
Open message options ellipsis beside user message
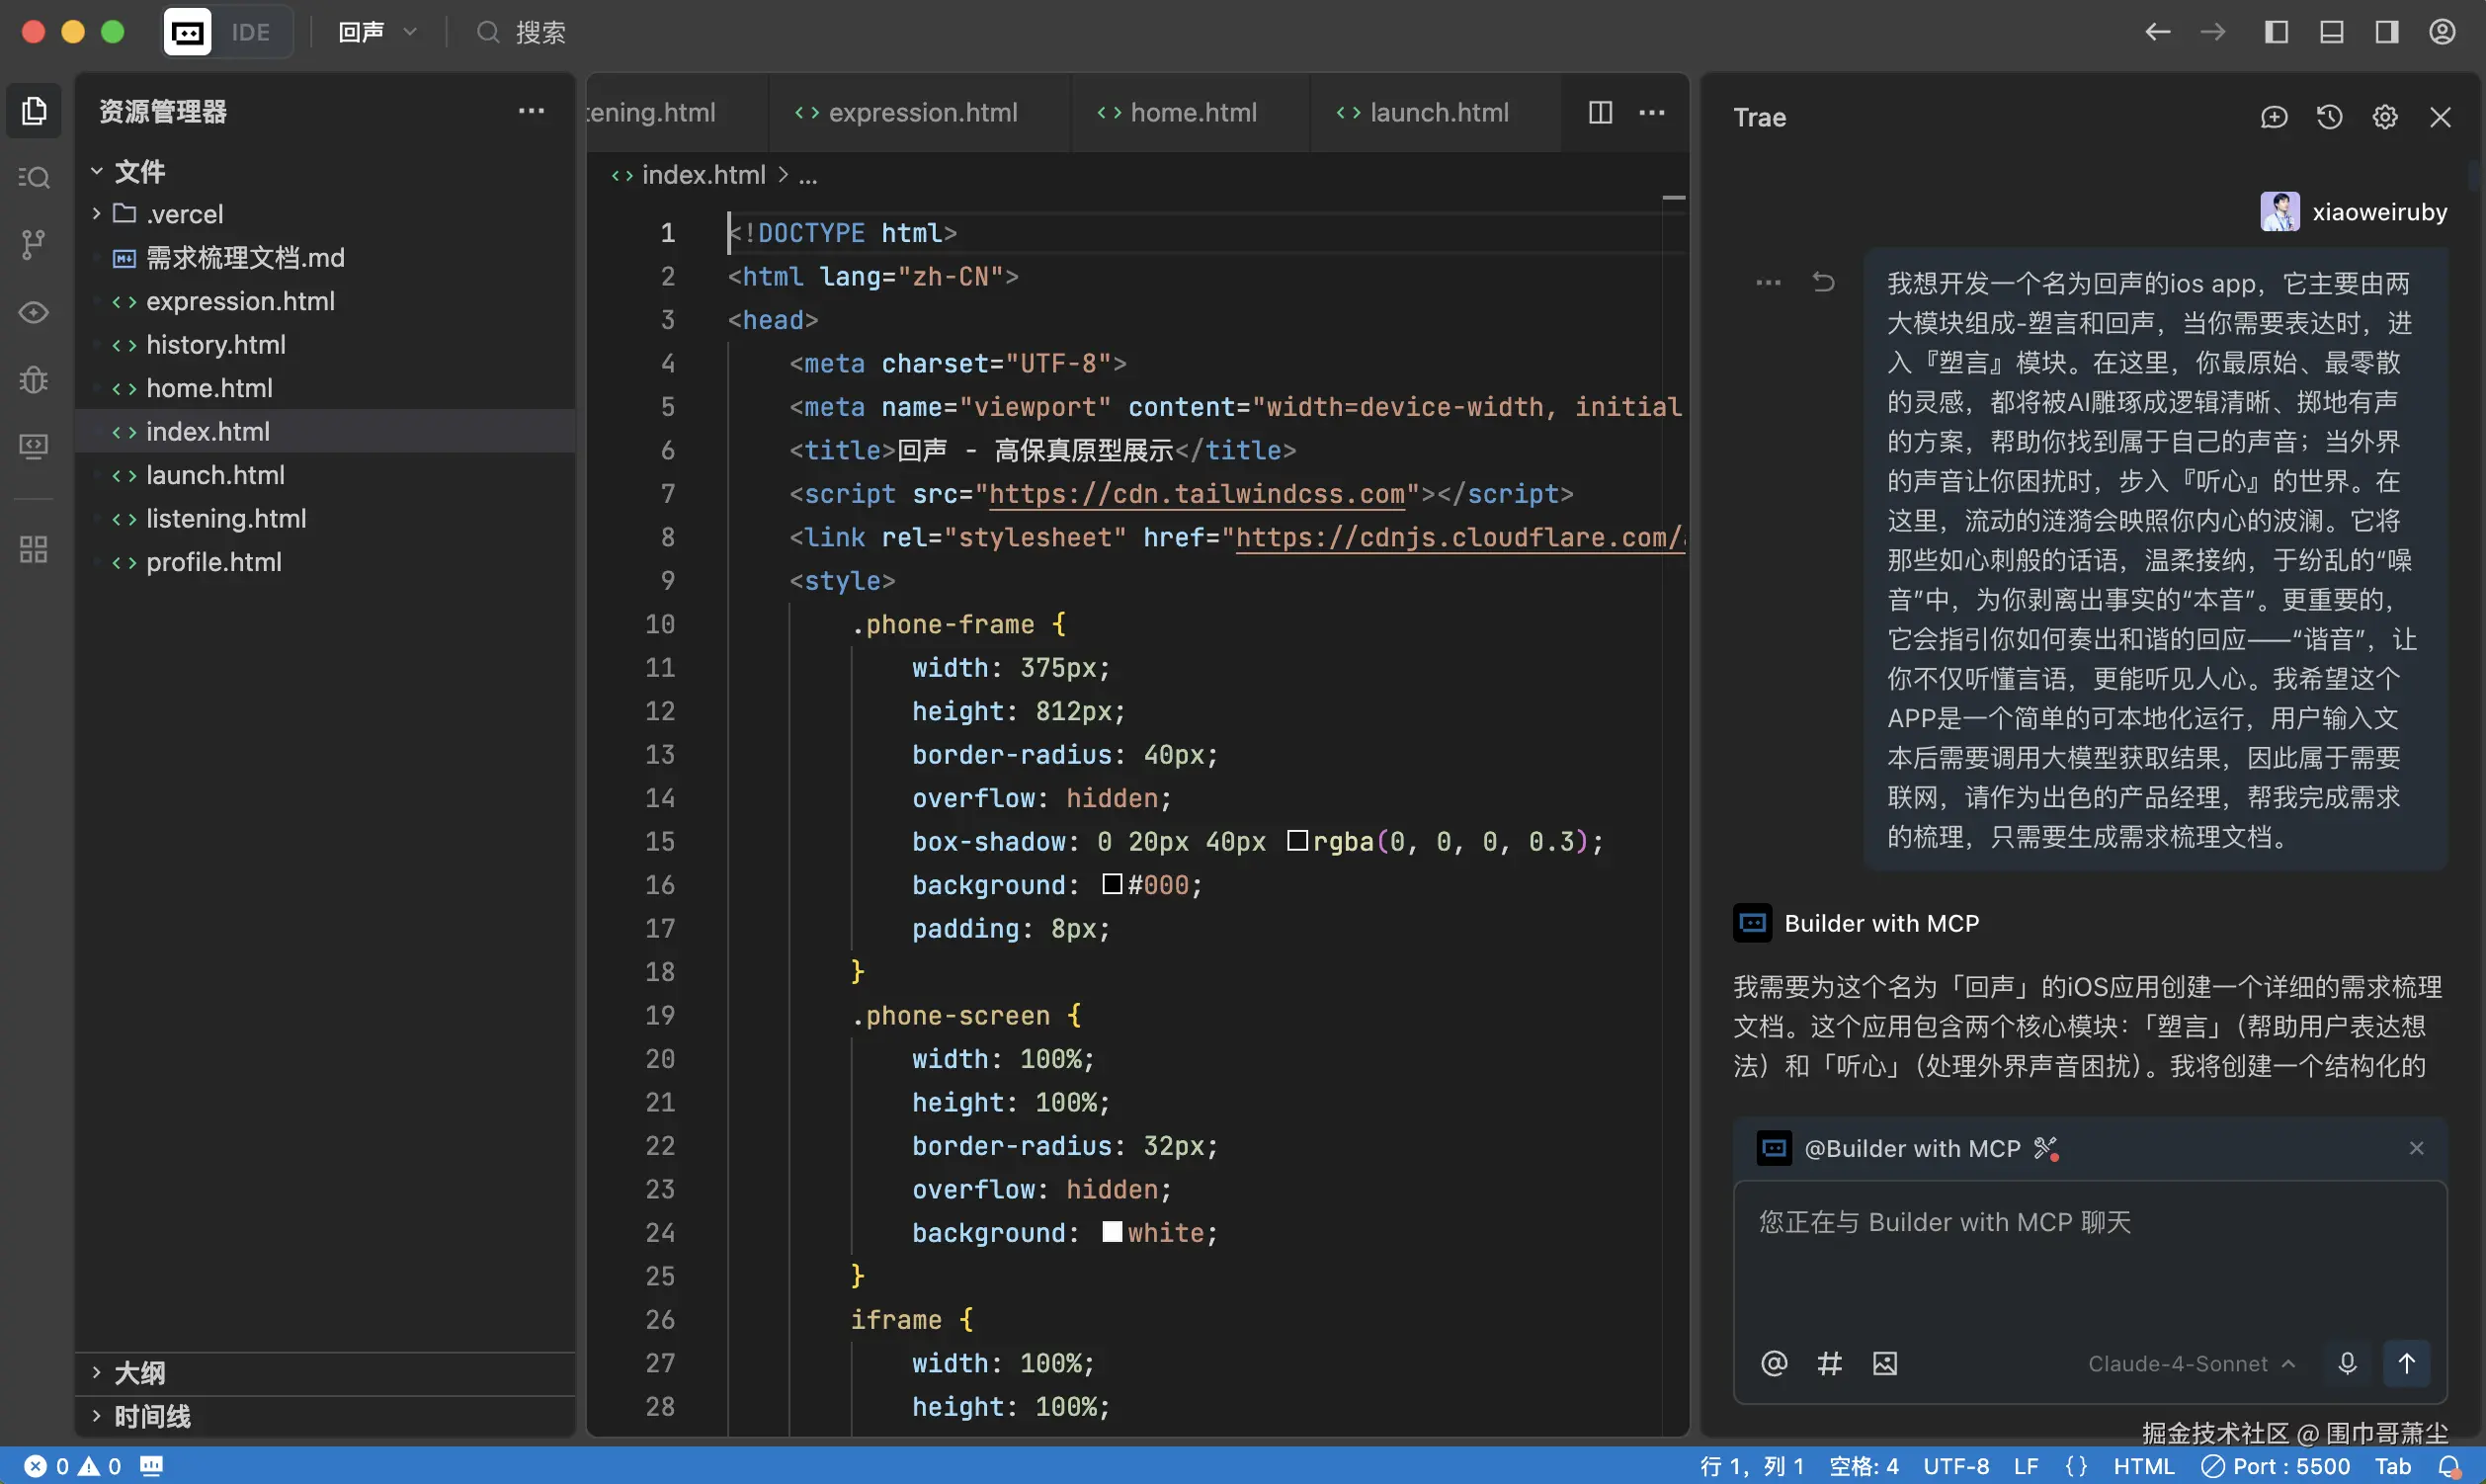pyautogui.click(x=1768, y=282)
